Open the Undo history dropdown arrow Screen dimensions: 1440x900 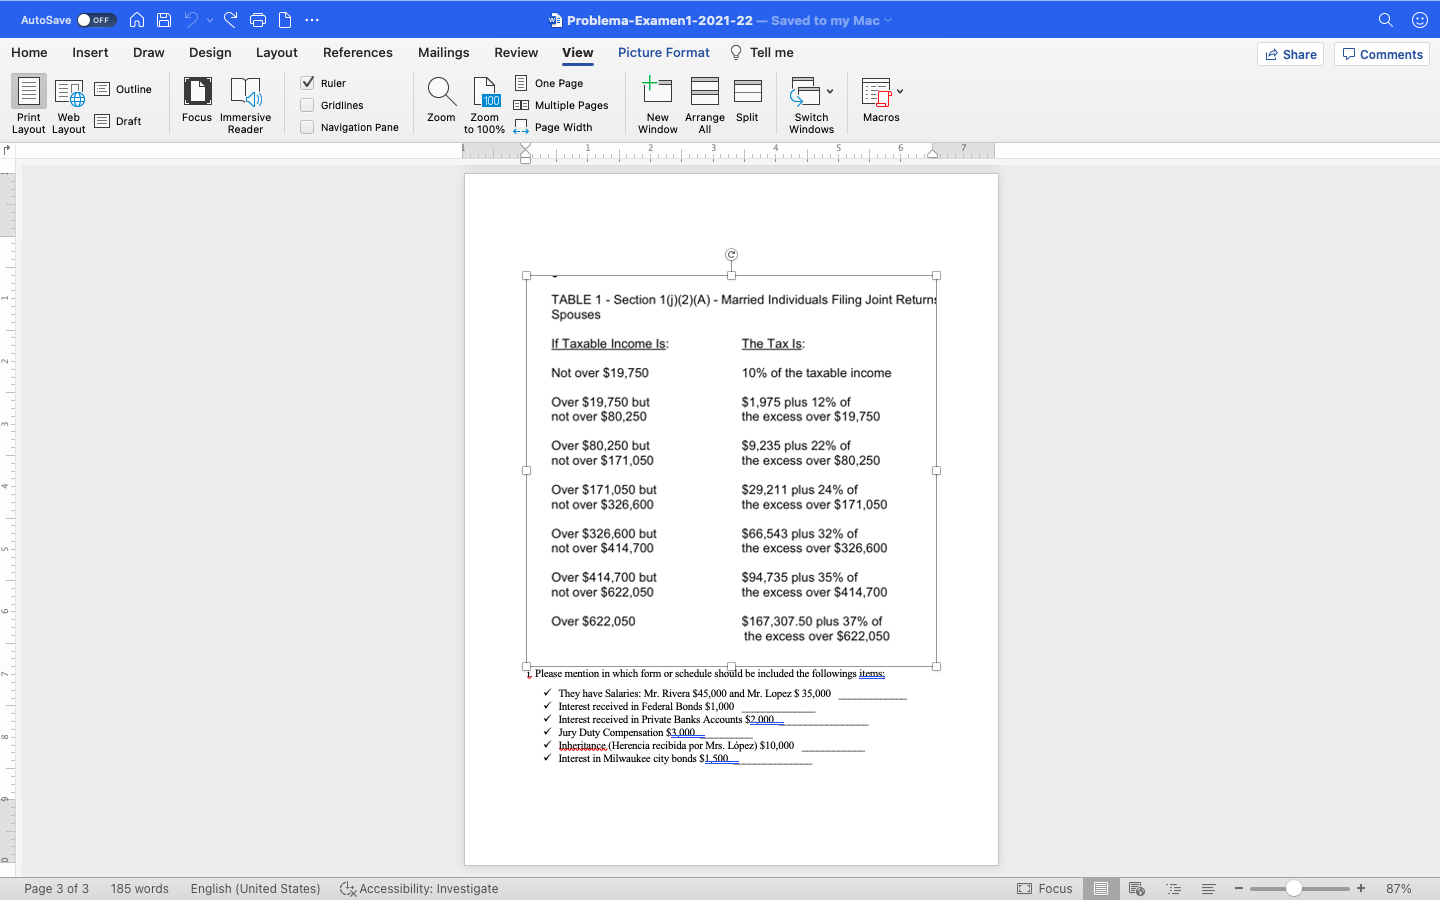[x=210, y=20]
